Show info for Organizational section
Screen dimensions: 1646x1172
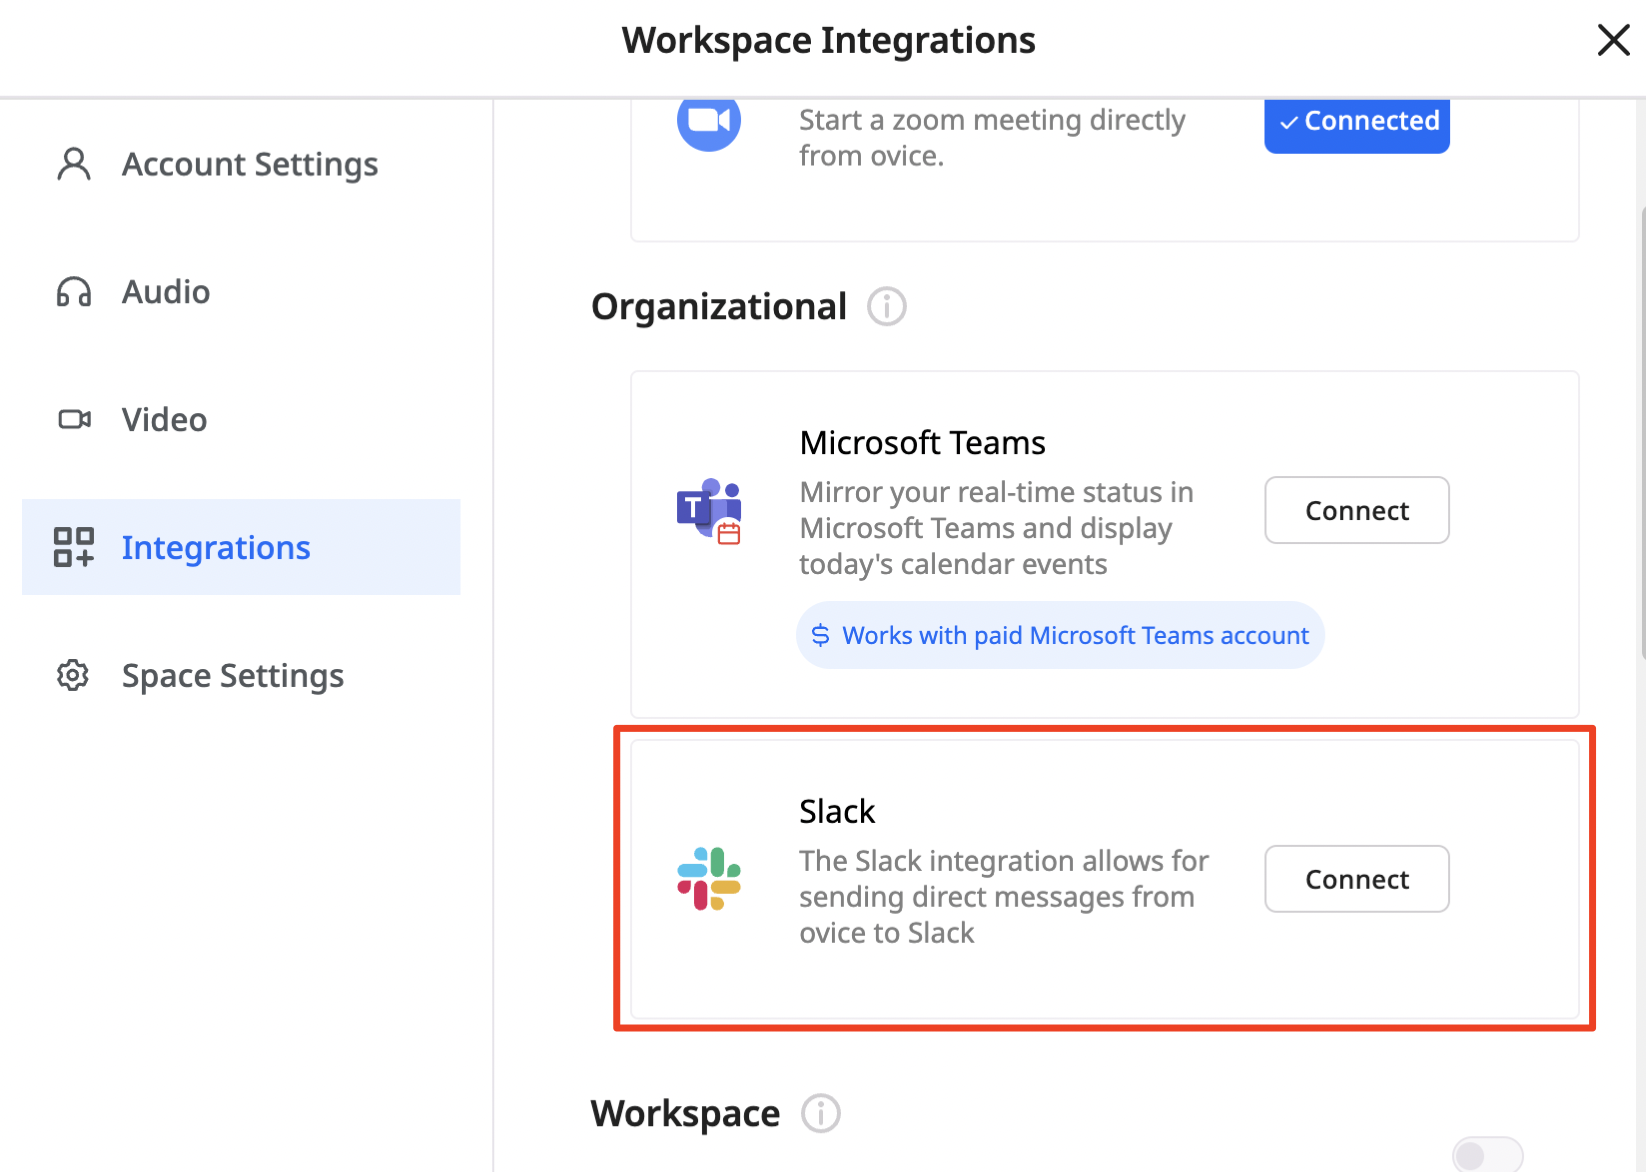887,306
